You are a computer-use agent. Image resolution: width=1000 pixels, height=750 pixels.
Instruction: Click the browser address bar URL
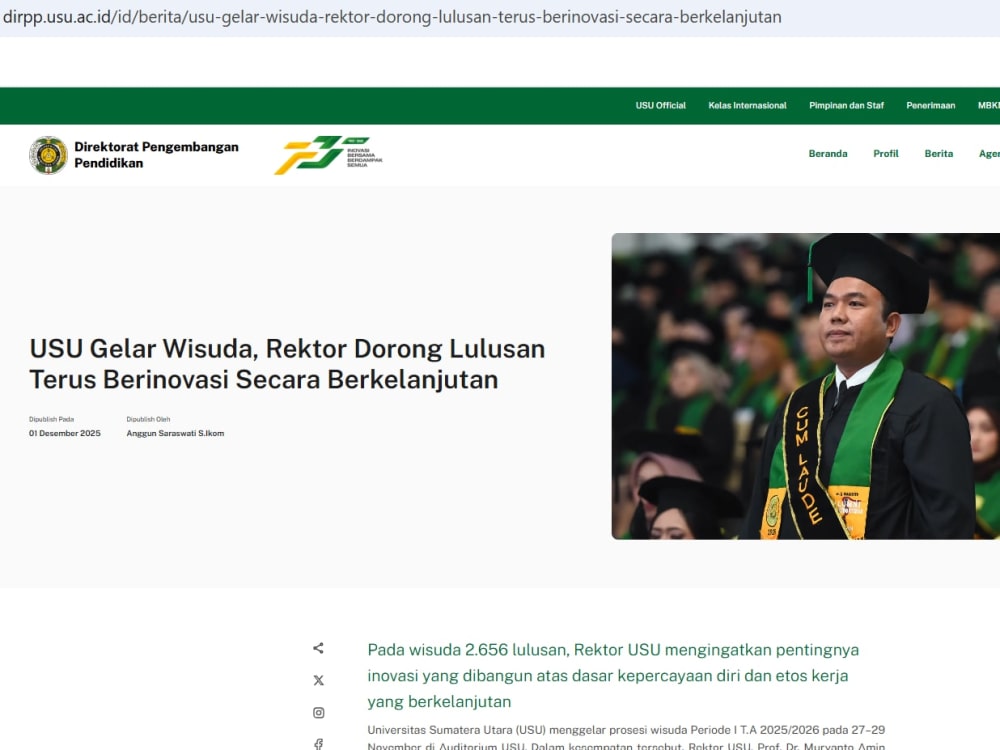coord(392,17)
